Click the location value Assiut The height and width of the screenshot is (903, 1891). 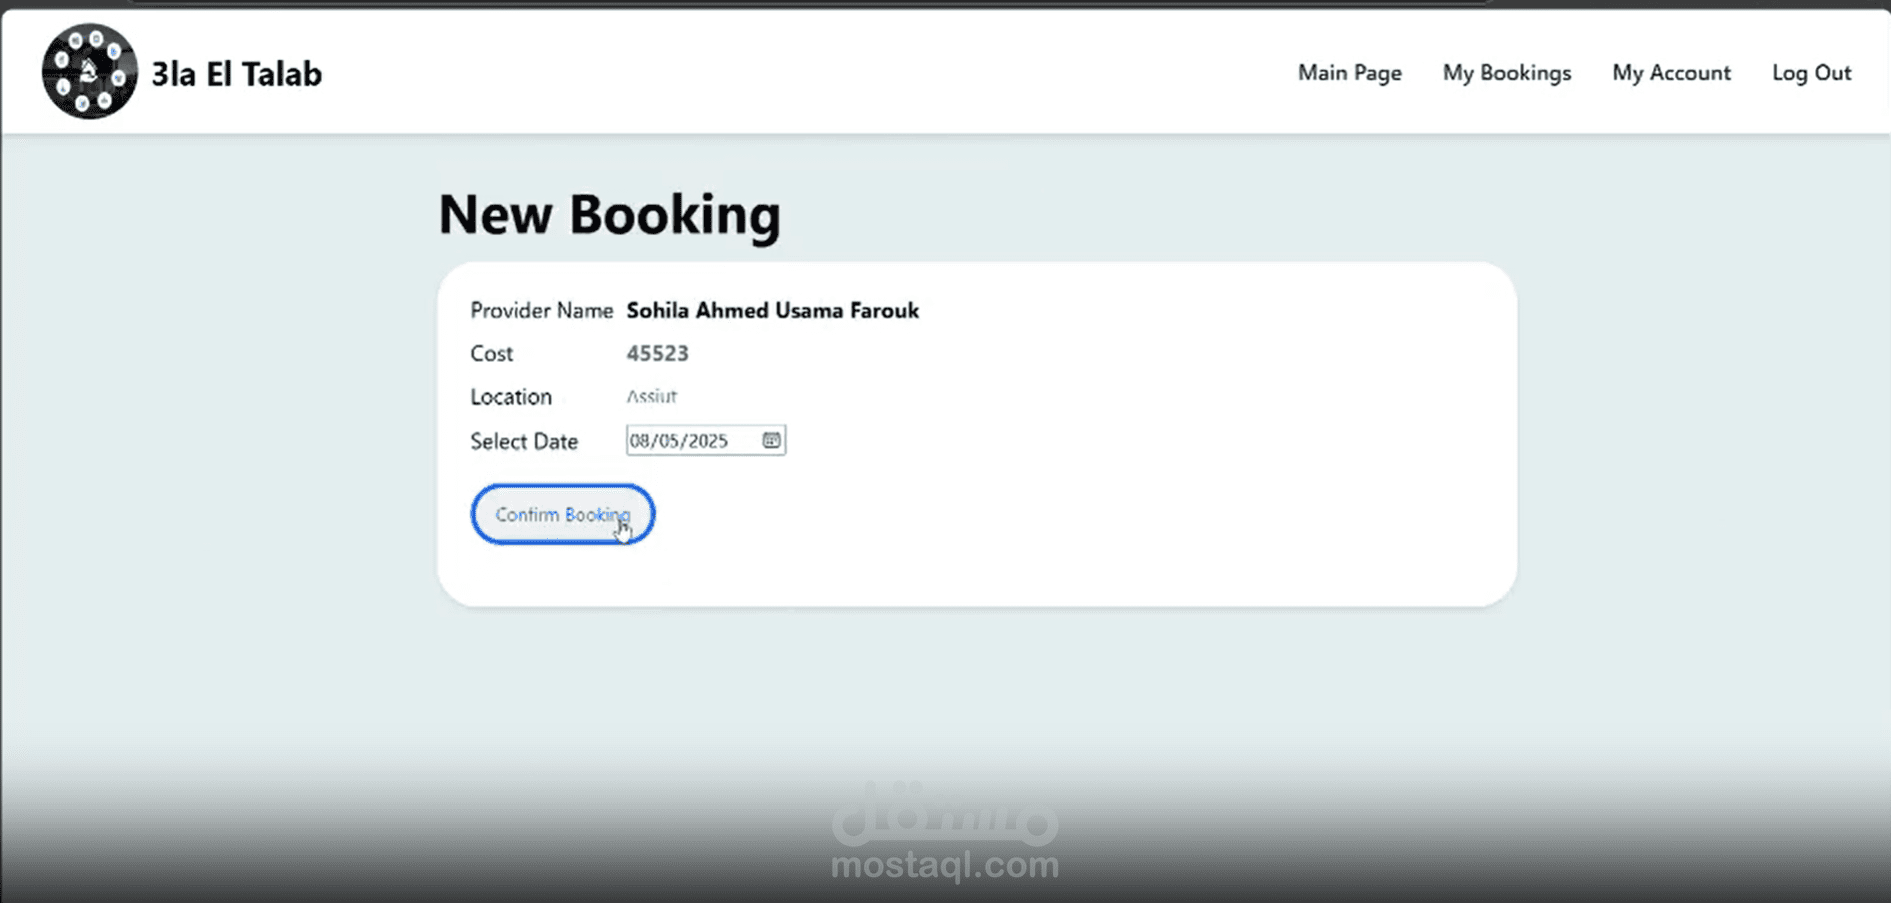[x=651, y=396]
